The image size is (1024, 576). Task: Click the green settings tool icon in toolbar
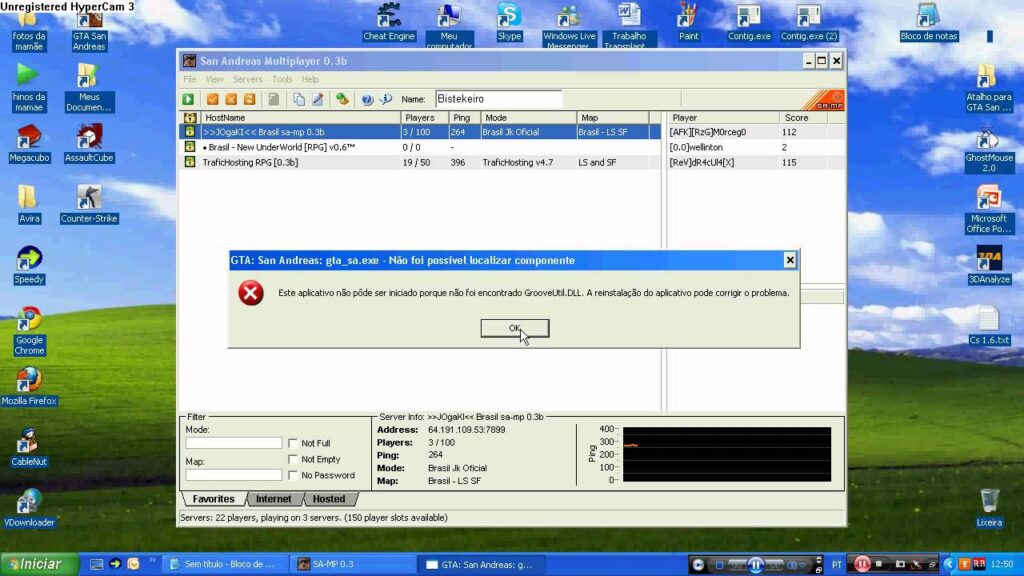click(x=342, y=99)
